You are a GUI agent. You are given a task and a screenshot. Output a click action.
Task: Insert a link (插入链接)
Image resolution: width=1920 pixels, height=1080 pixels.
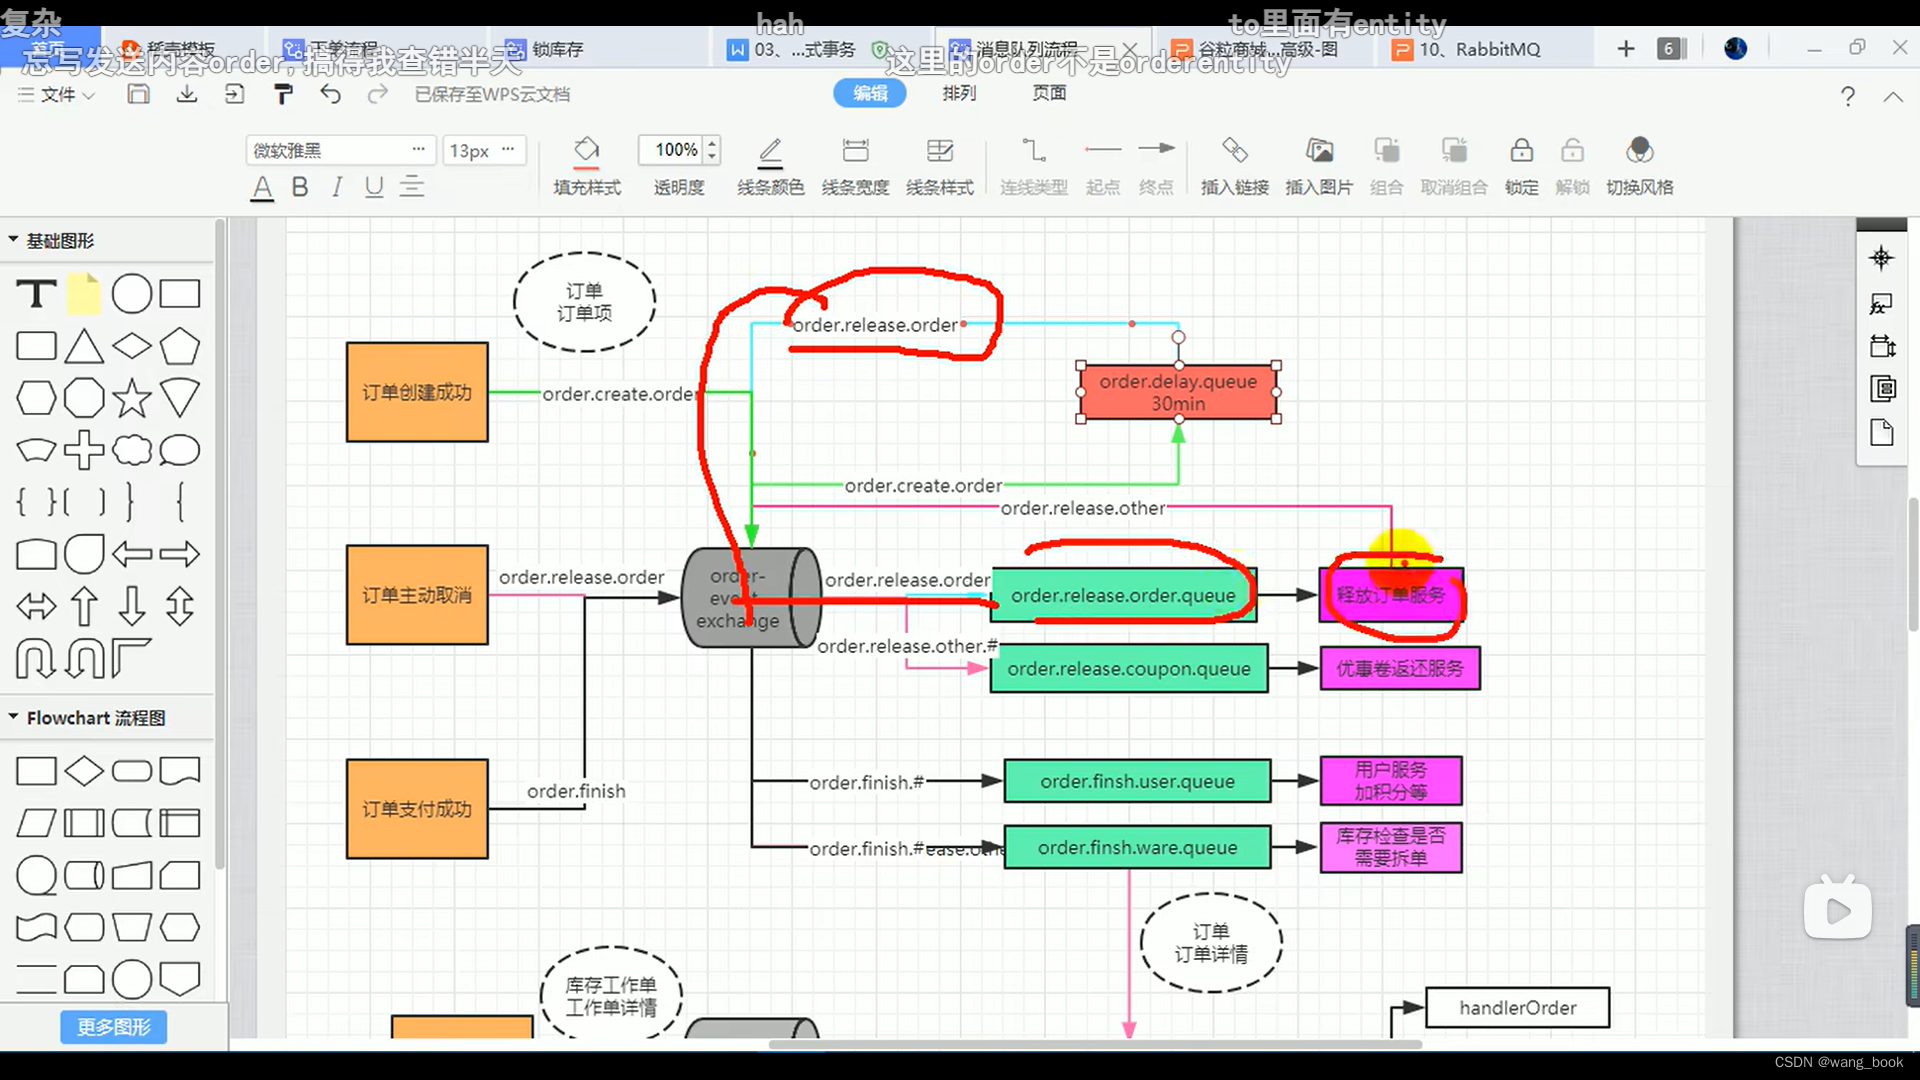pyautogui.click(x=1234, y=165)
